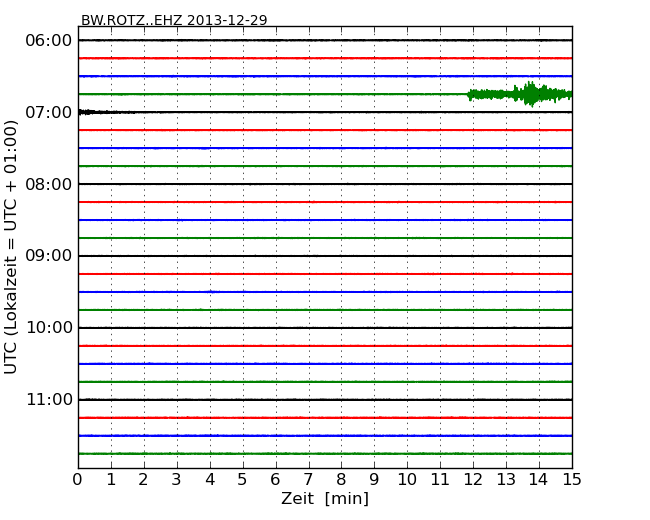Click the x-axis tick label 0
Viewport: 650px width, 520px height.
click(x=78, y=480)
